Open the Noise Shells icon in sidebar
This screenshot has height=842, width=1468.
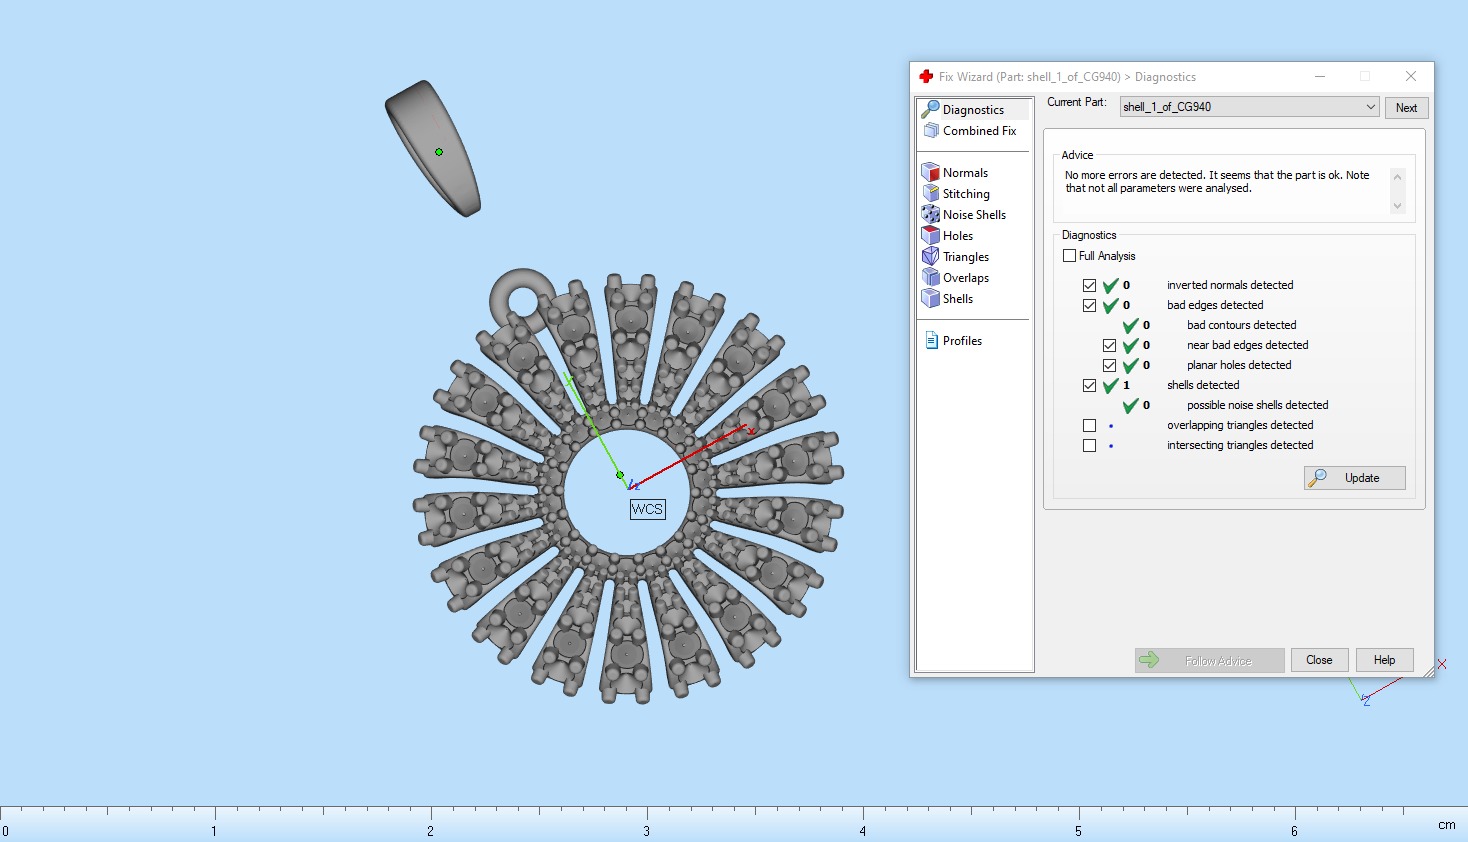click(x=930, y=214)
